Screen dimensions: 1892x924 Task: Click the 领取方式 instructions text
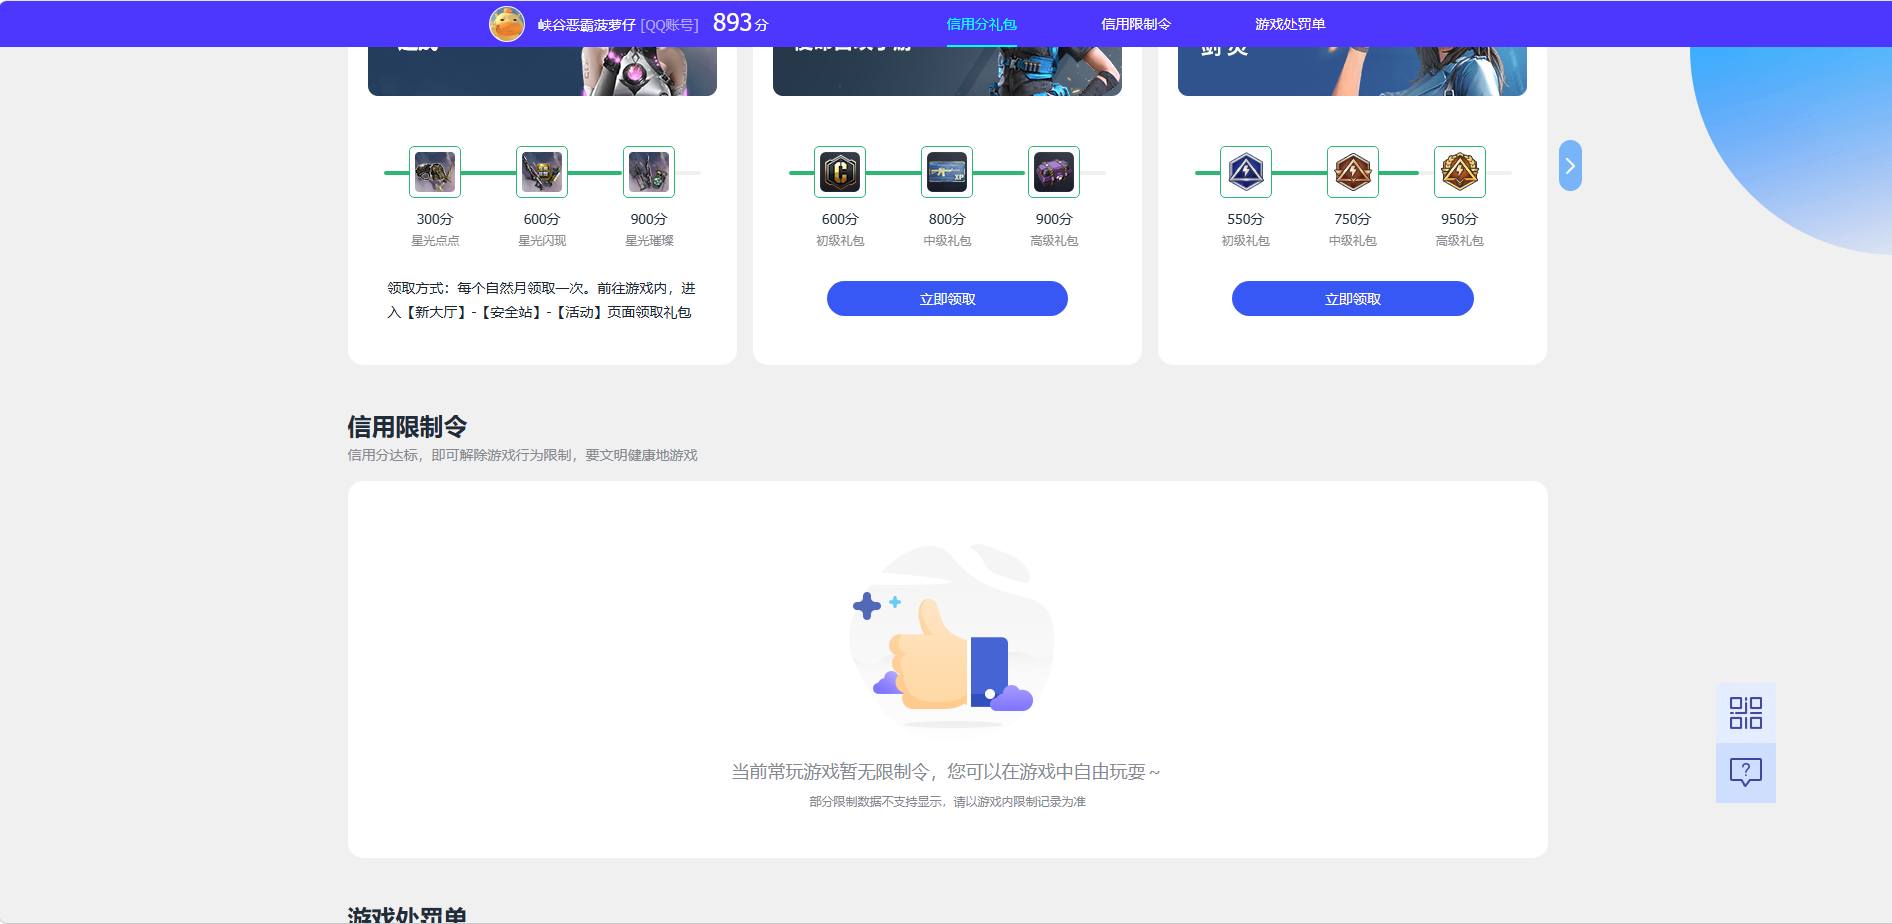pyautogui.click(x=541, y=300)
